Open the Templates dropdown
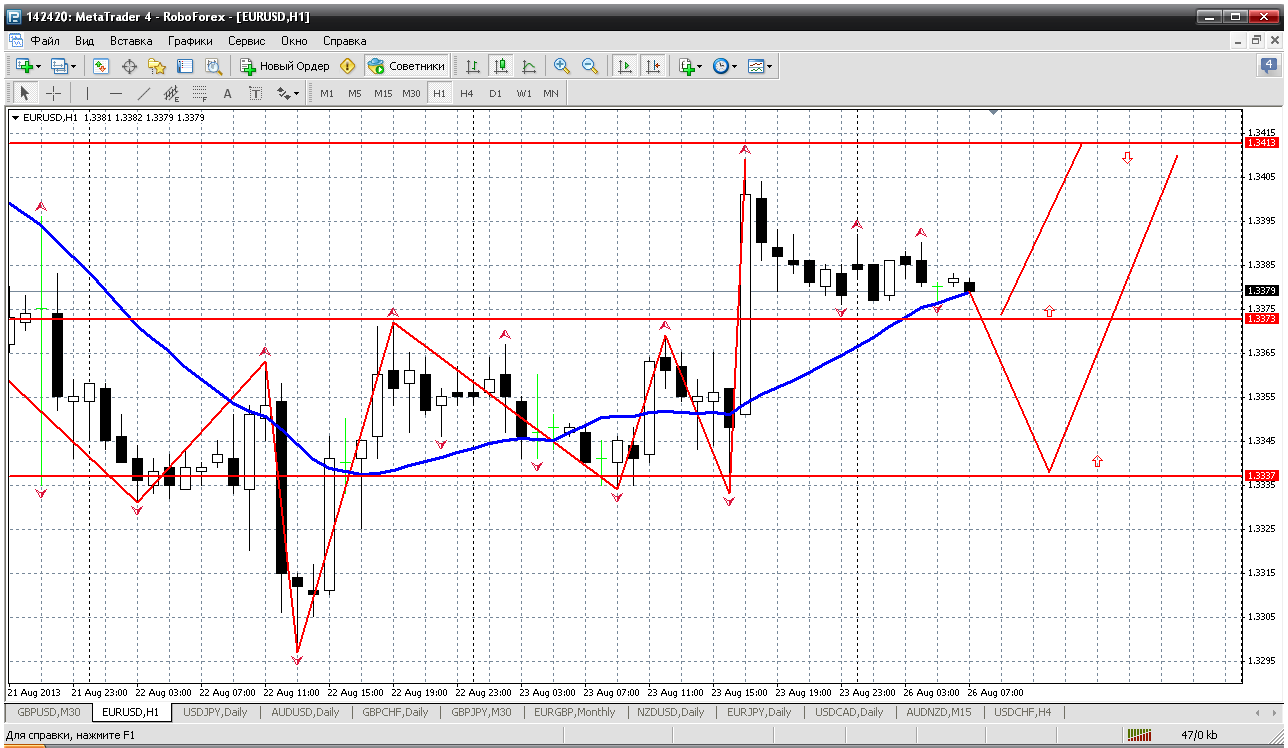 point(760,66)
